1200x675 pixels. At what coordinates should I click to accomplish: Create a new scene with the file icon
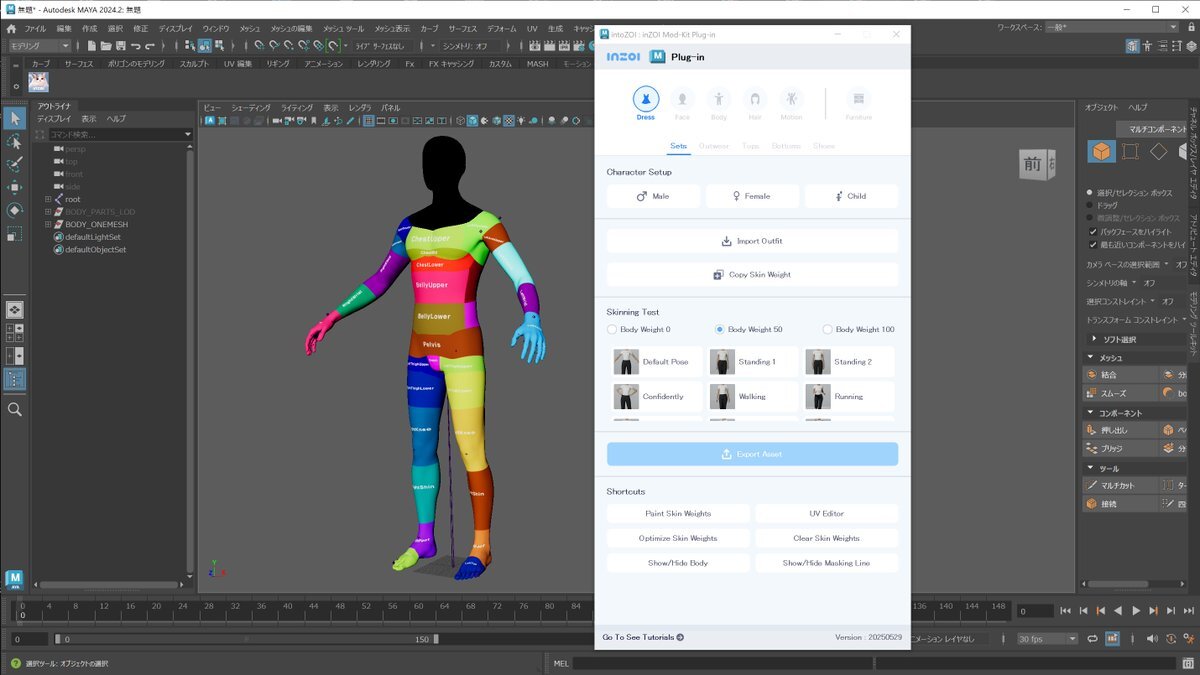pyautogui.click(x=92, y=45)
